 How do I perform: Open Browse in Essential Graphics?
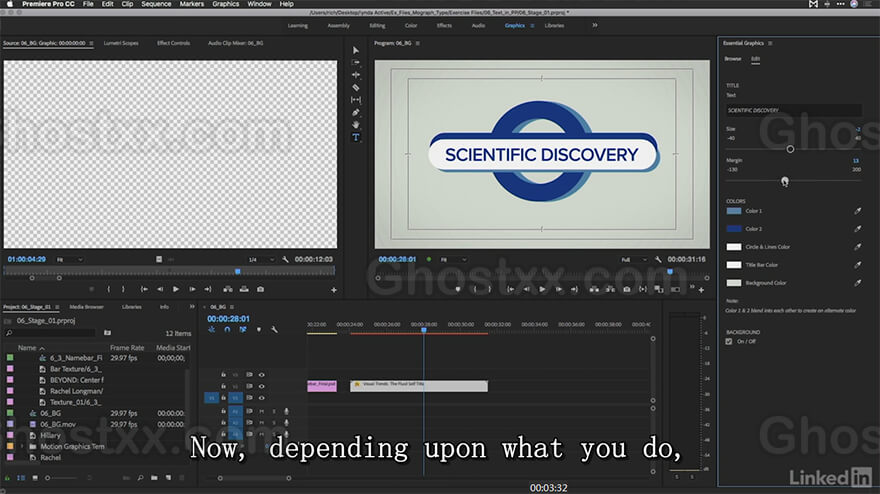[732, 58]
